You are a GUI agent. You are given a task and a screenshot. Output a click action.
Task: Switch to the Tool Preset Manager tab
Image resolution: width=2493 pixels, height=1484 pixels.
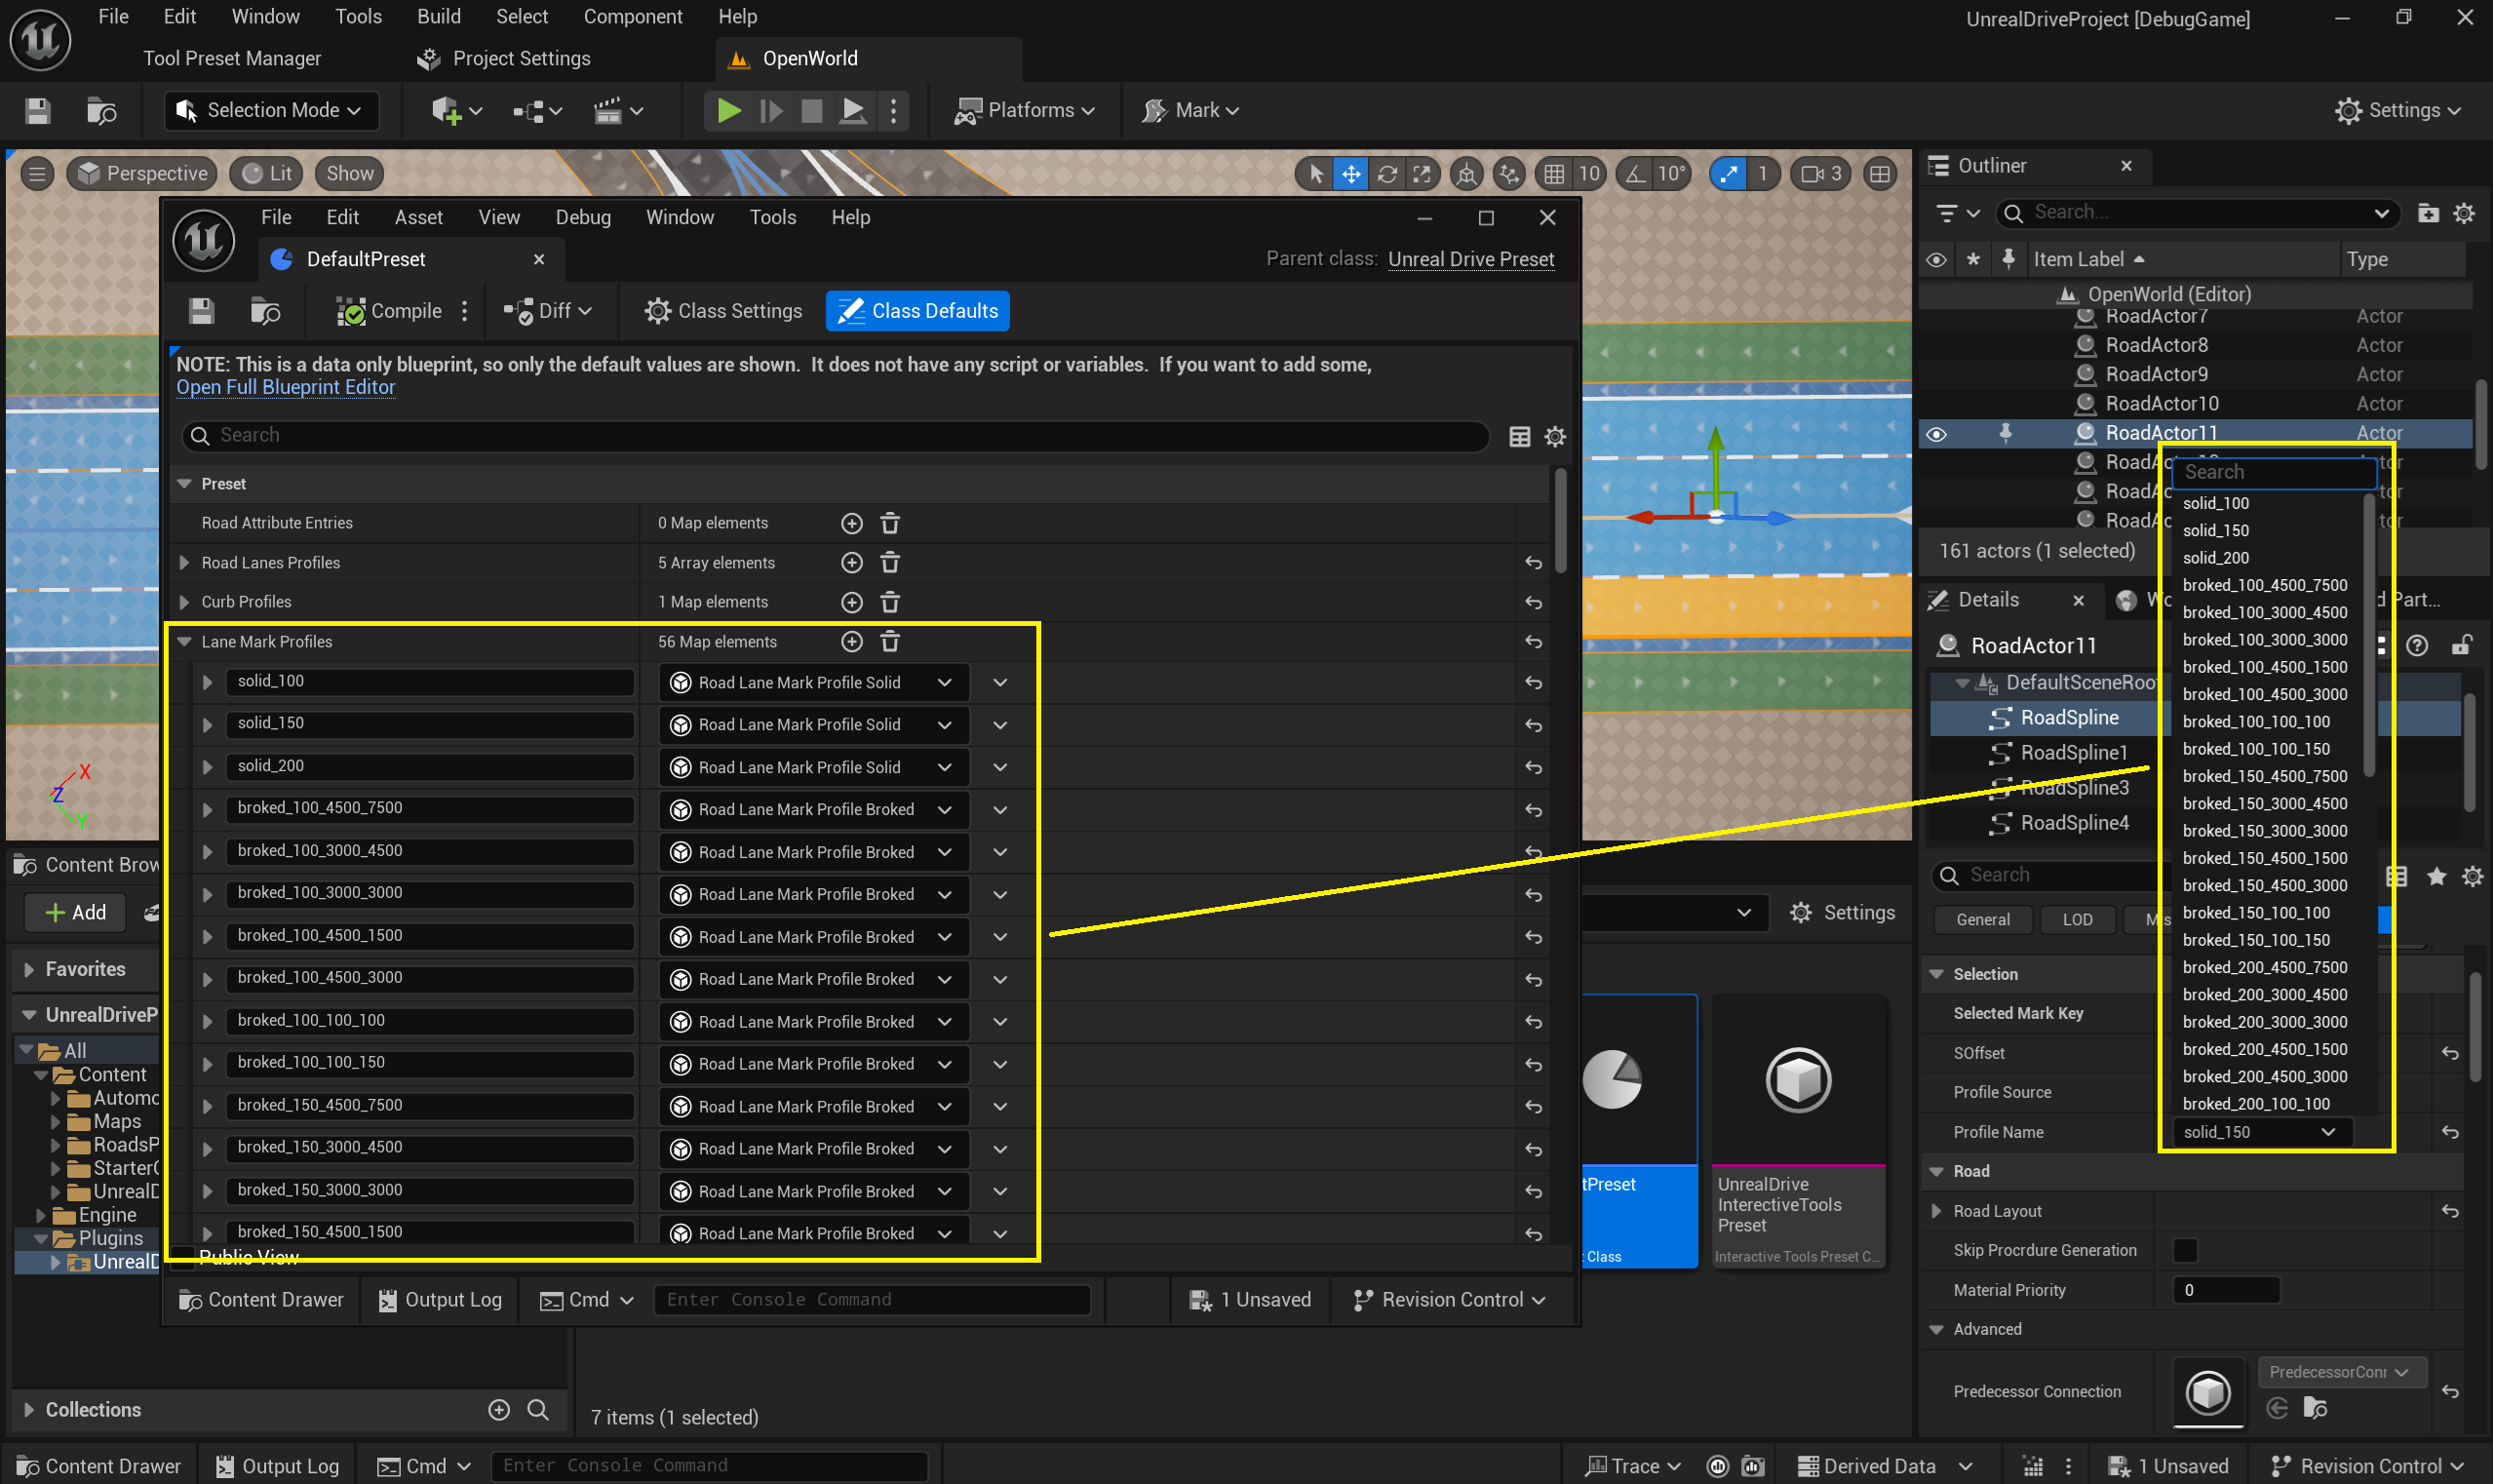232,59
